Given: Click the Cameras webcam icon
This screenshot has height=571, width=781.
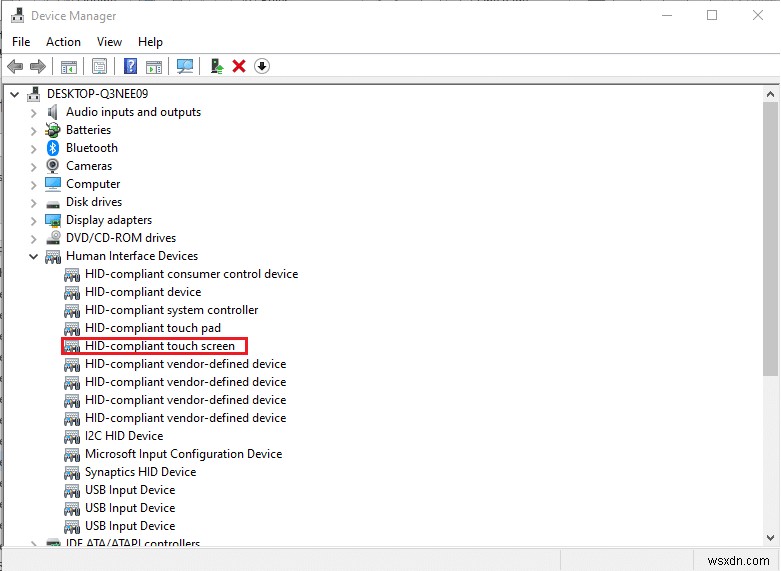Looking at the screenshot, I should pos(52,165).
